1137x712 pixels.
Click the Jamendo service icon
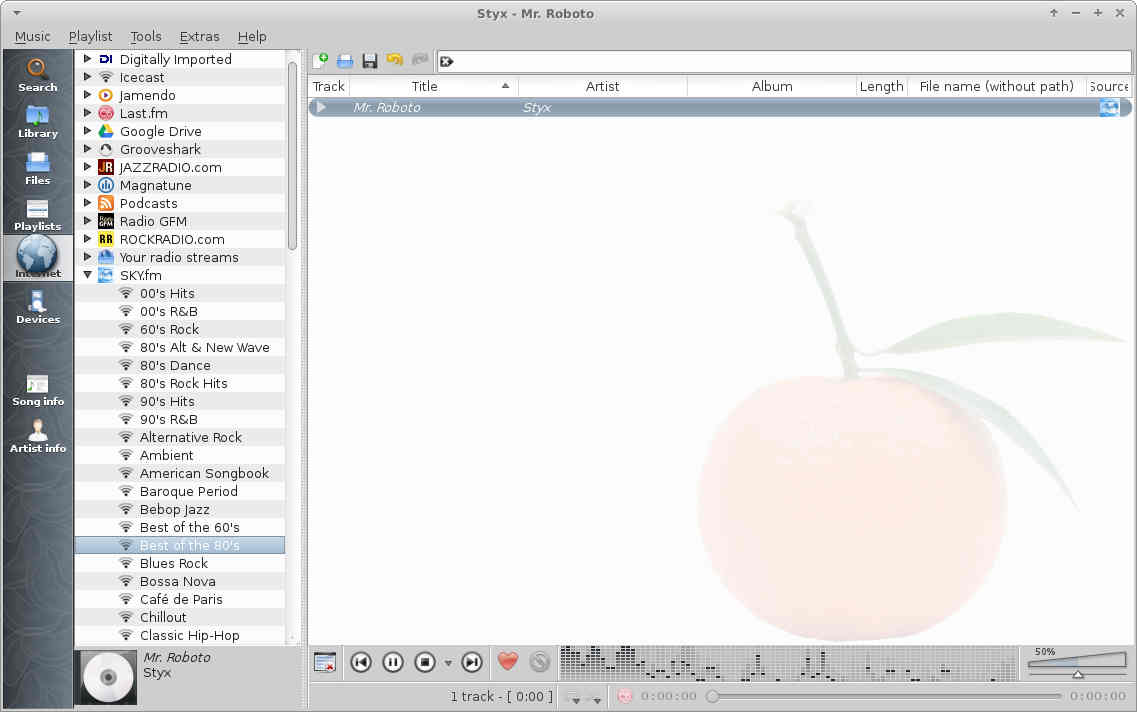click(x=106, y=95)
